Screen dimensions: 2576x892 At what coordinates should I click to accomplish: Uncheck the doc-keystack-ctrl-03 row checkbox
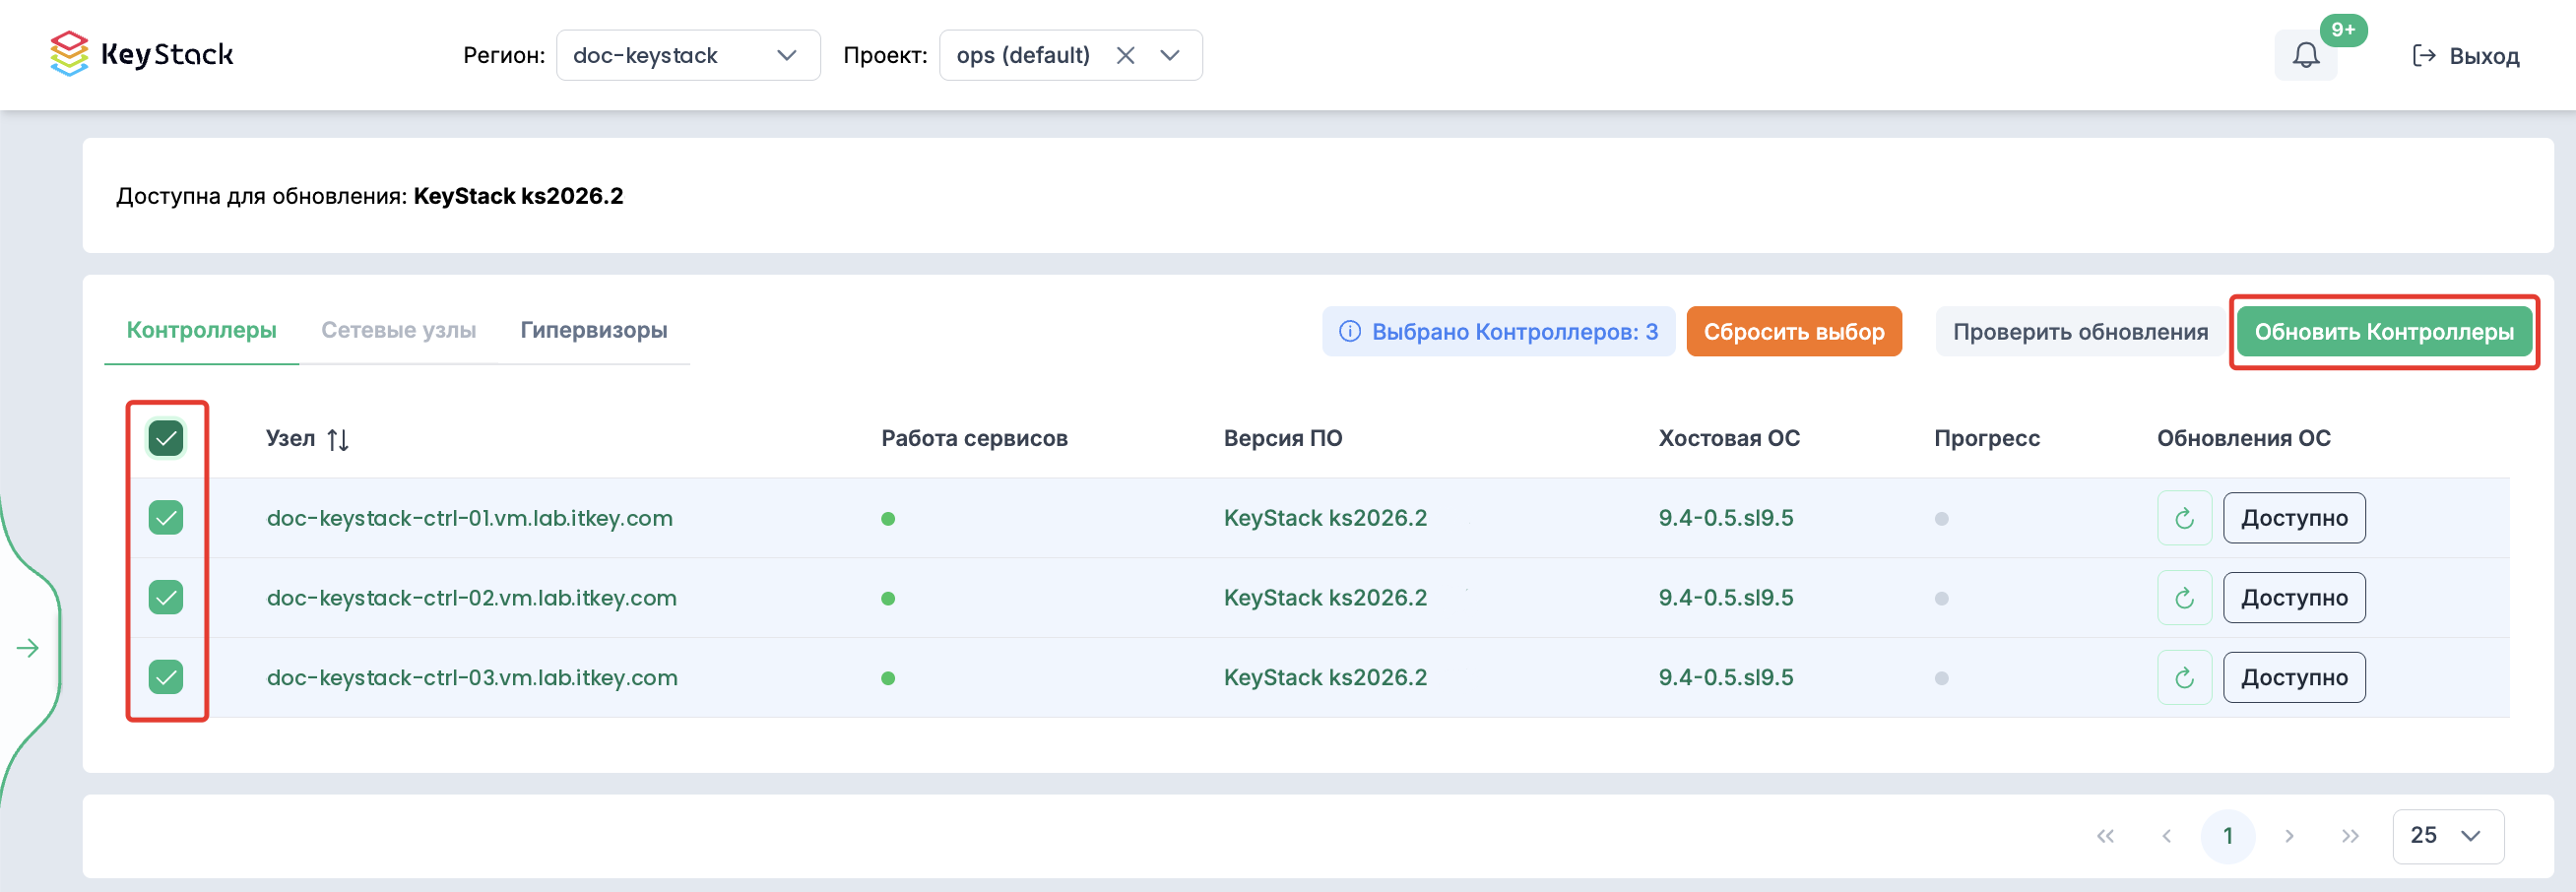[x=166, y=678]
